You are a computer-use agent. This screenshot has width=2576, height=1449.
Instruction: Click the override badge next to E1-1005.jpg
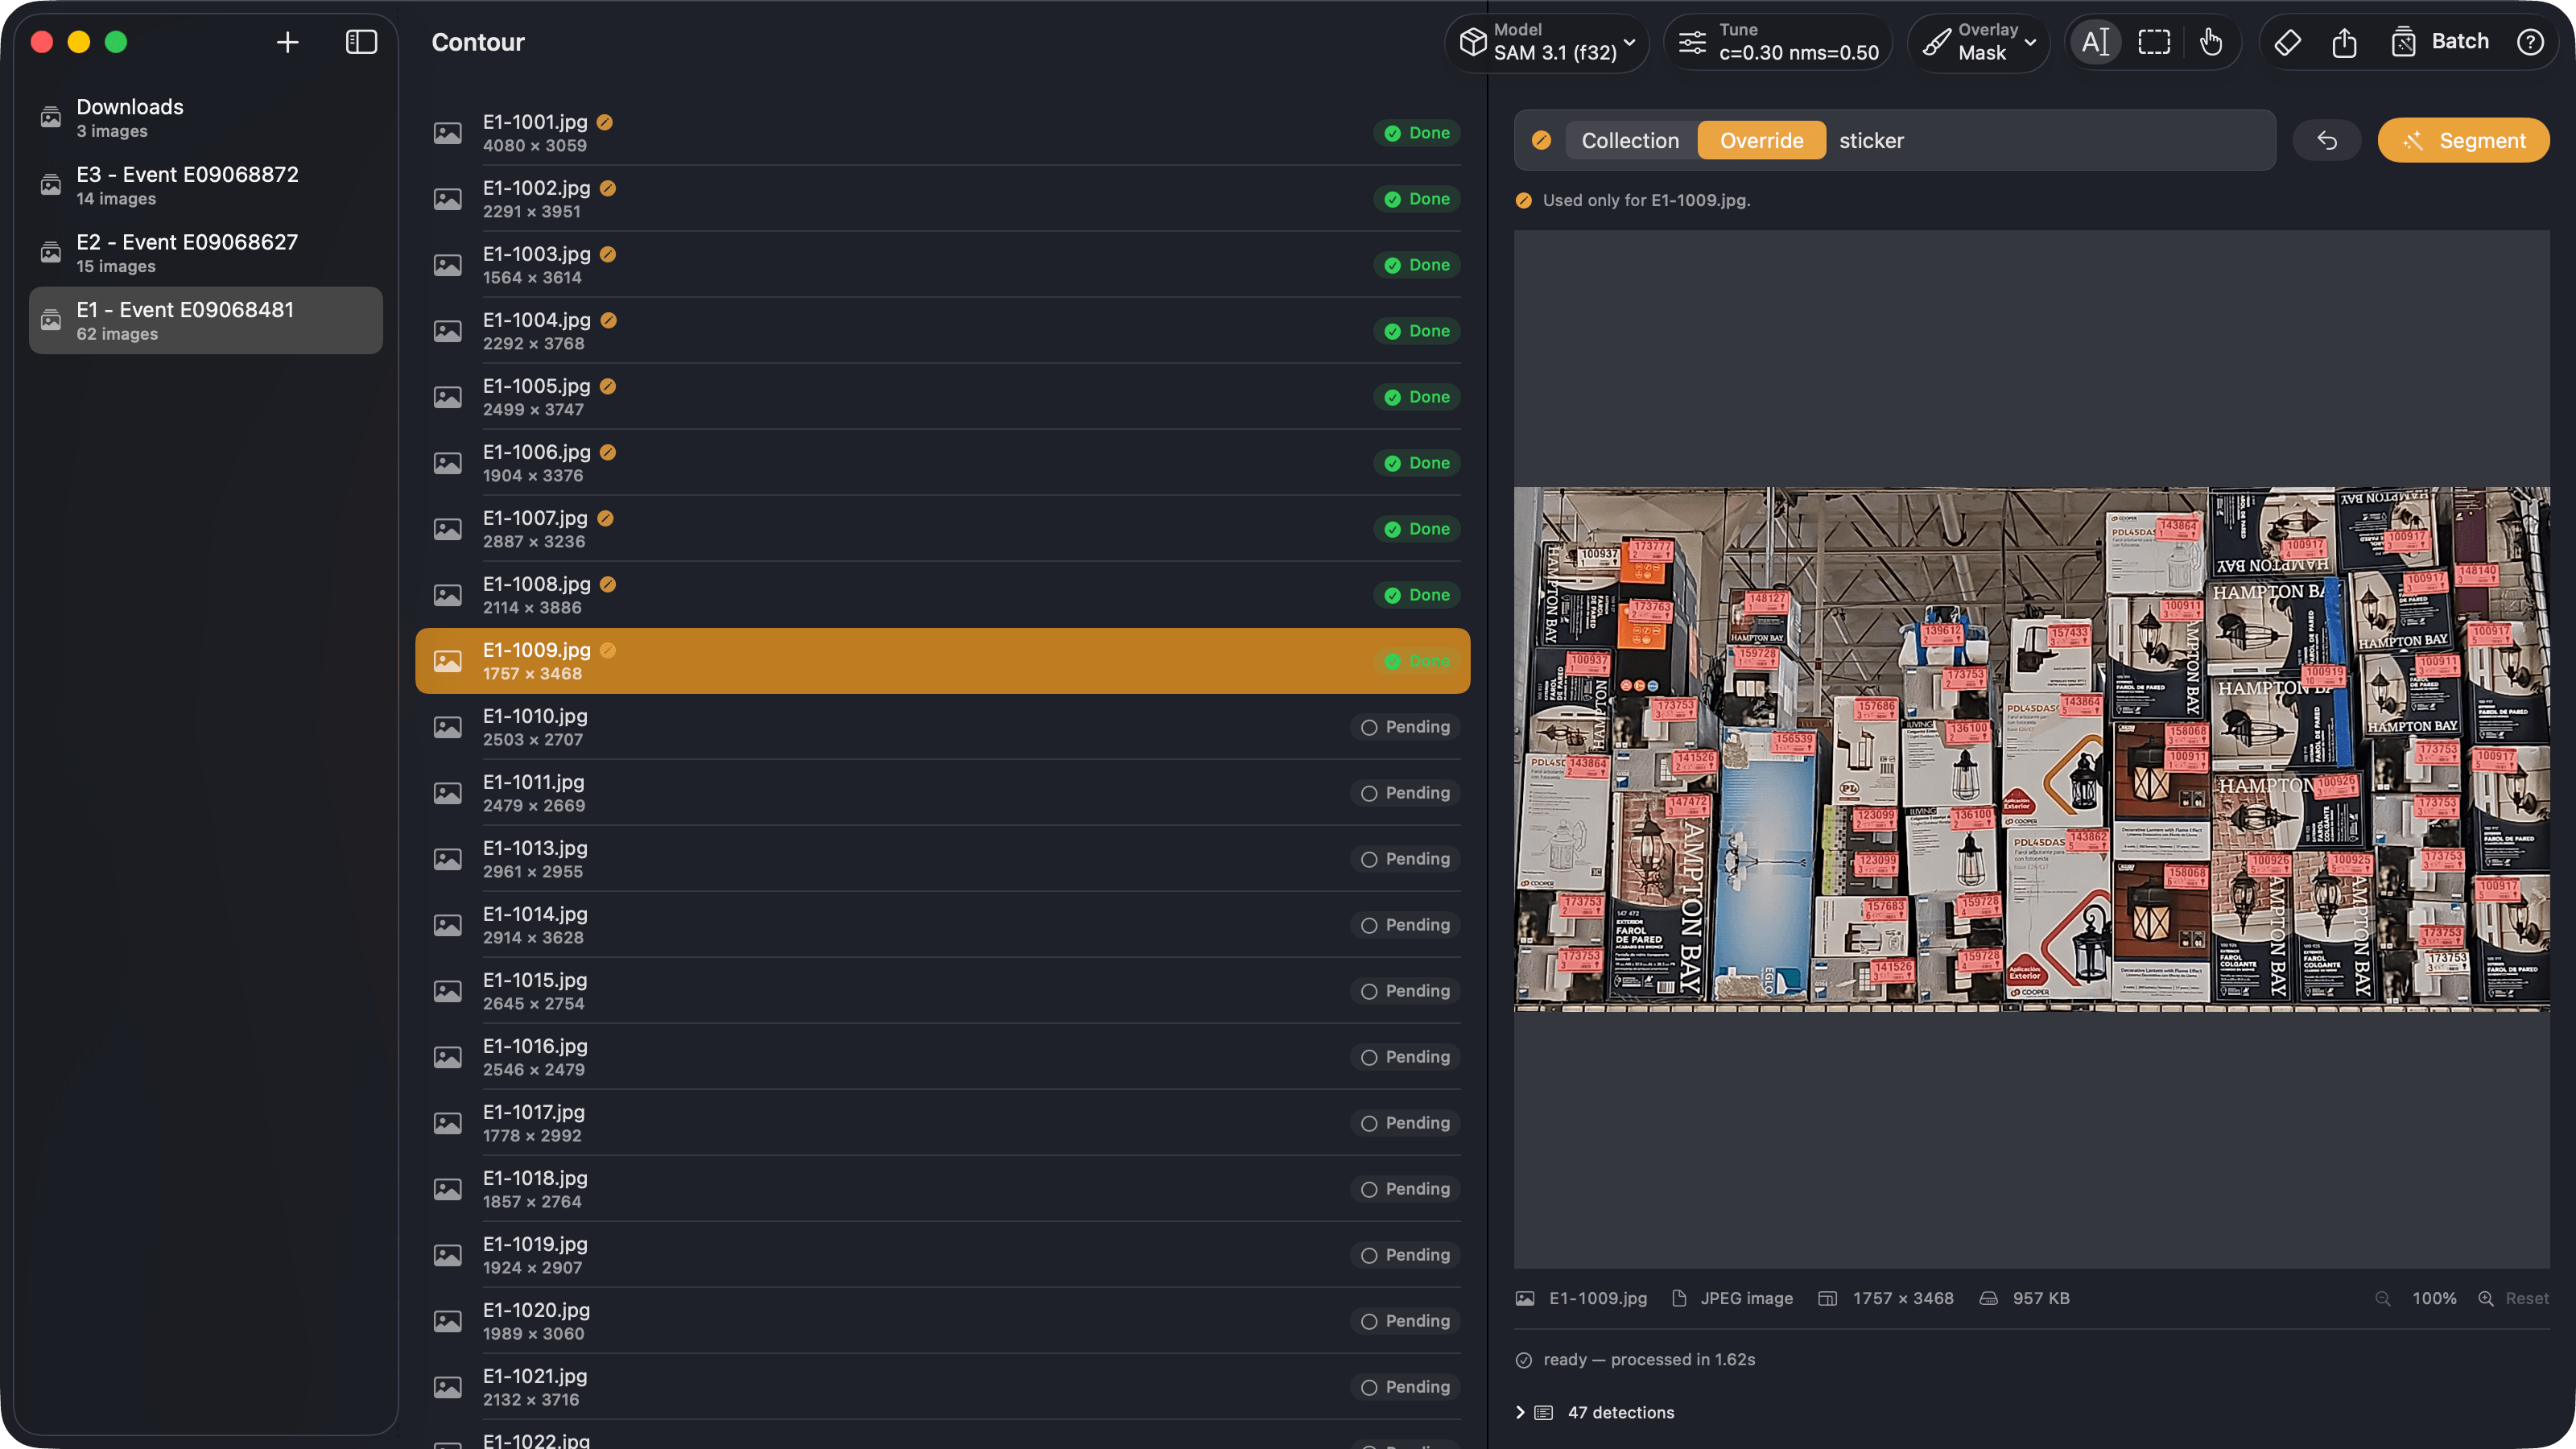point(608,386)
